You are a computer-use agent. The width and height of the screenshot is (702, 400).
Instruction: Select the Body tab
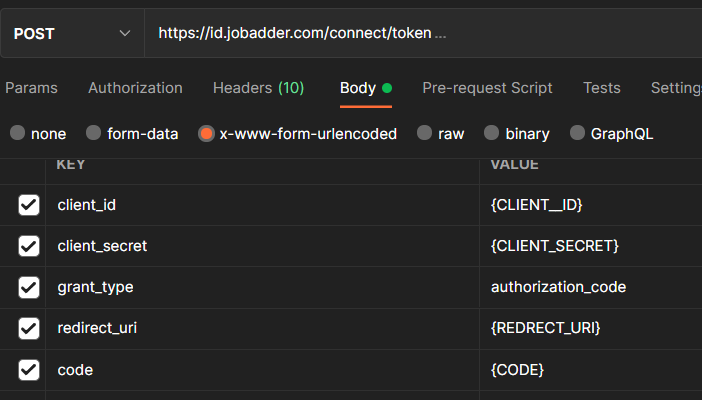point(358,88)
